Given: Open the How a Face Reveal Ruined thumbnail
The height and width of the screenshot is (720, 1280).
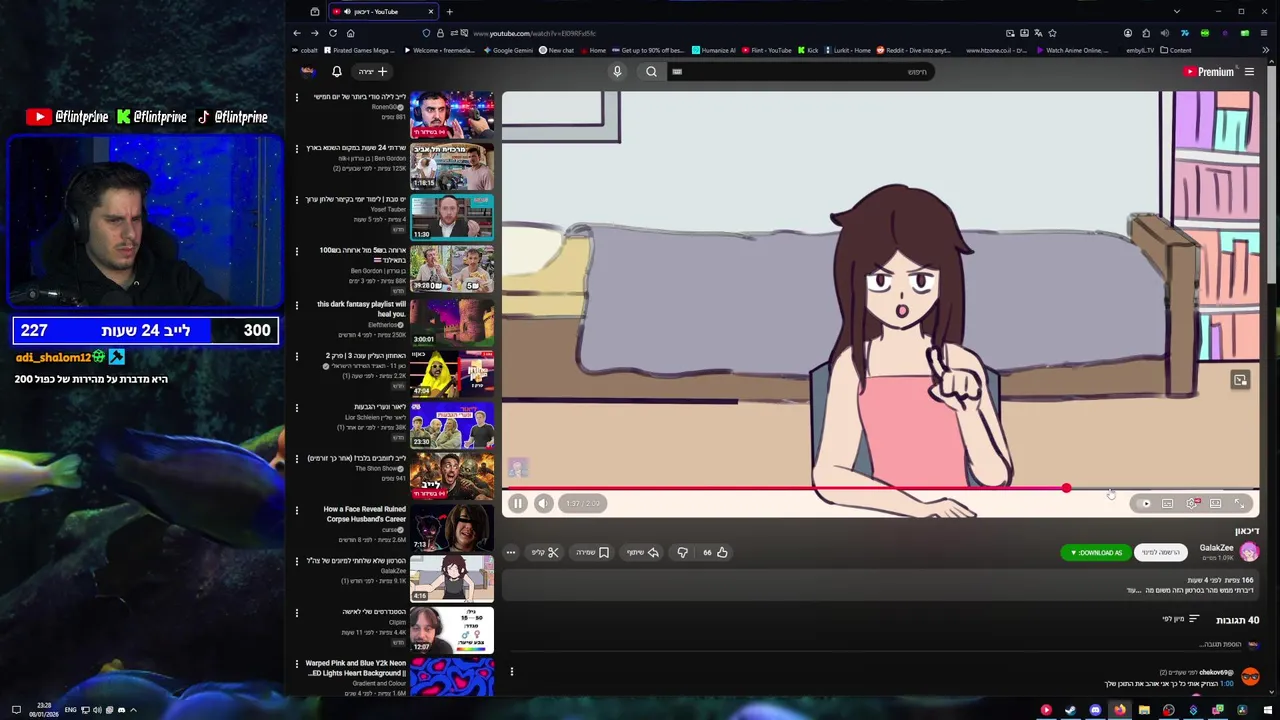Looking at the screenshot, I should pos(452,526).
